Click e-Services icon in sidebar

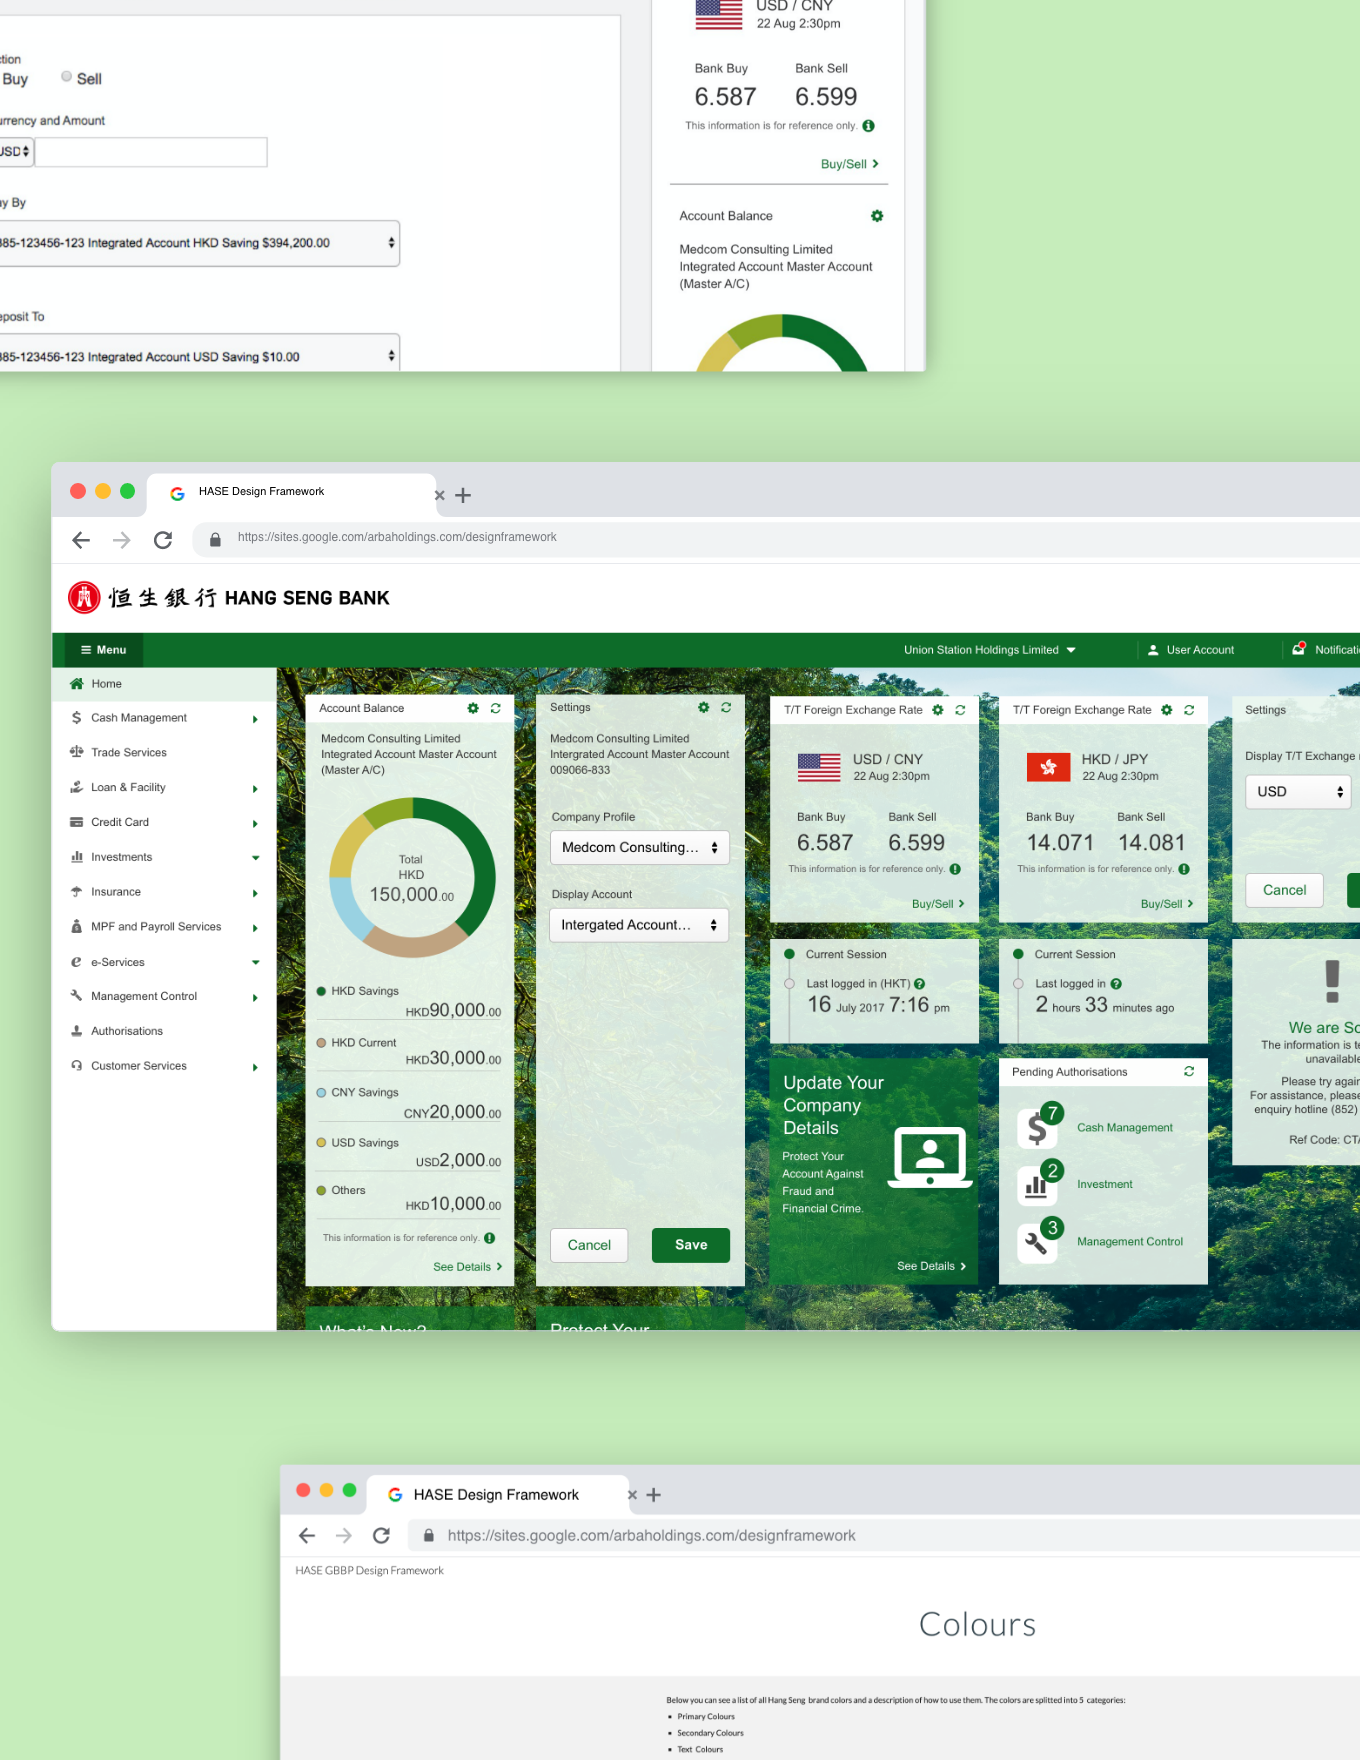tap(76, 962)
